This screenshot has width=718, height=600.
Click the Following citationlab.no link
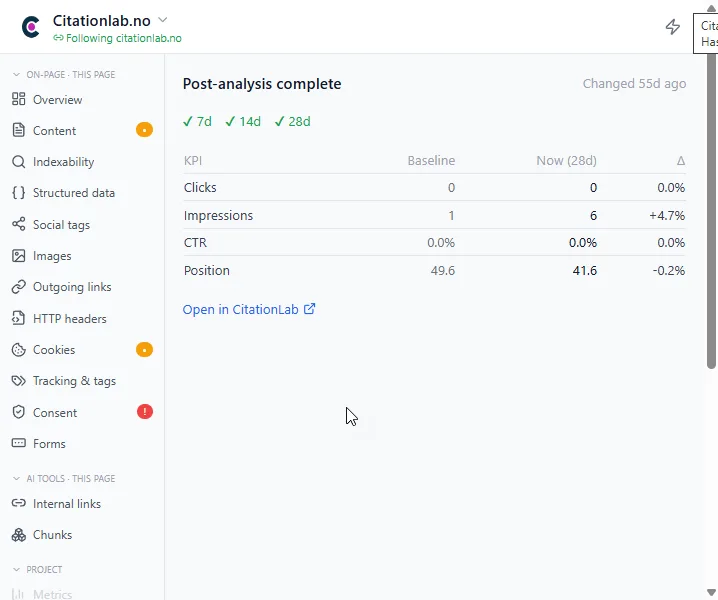tap(117, 38)
